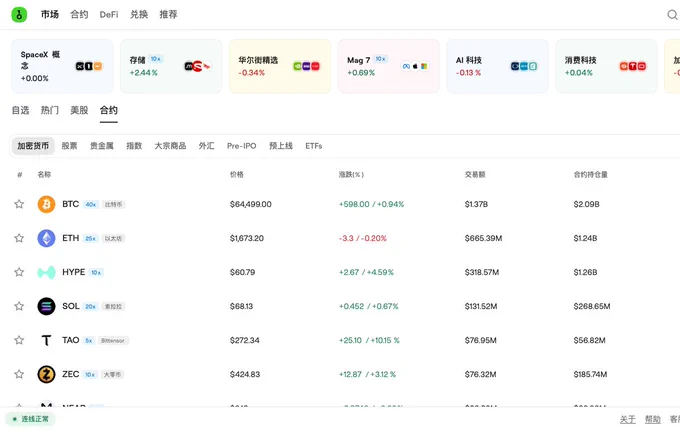Open the 关于 footer link
680x431 pixels.
(x=628, y=419)
